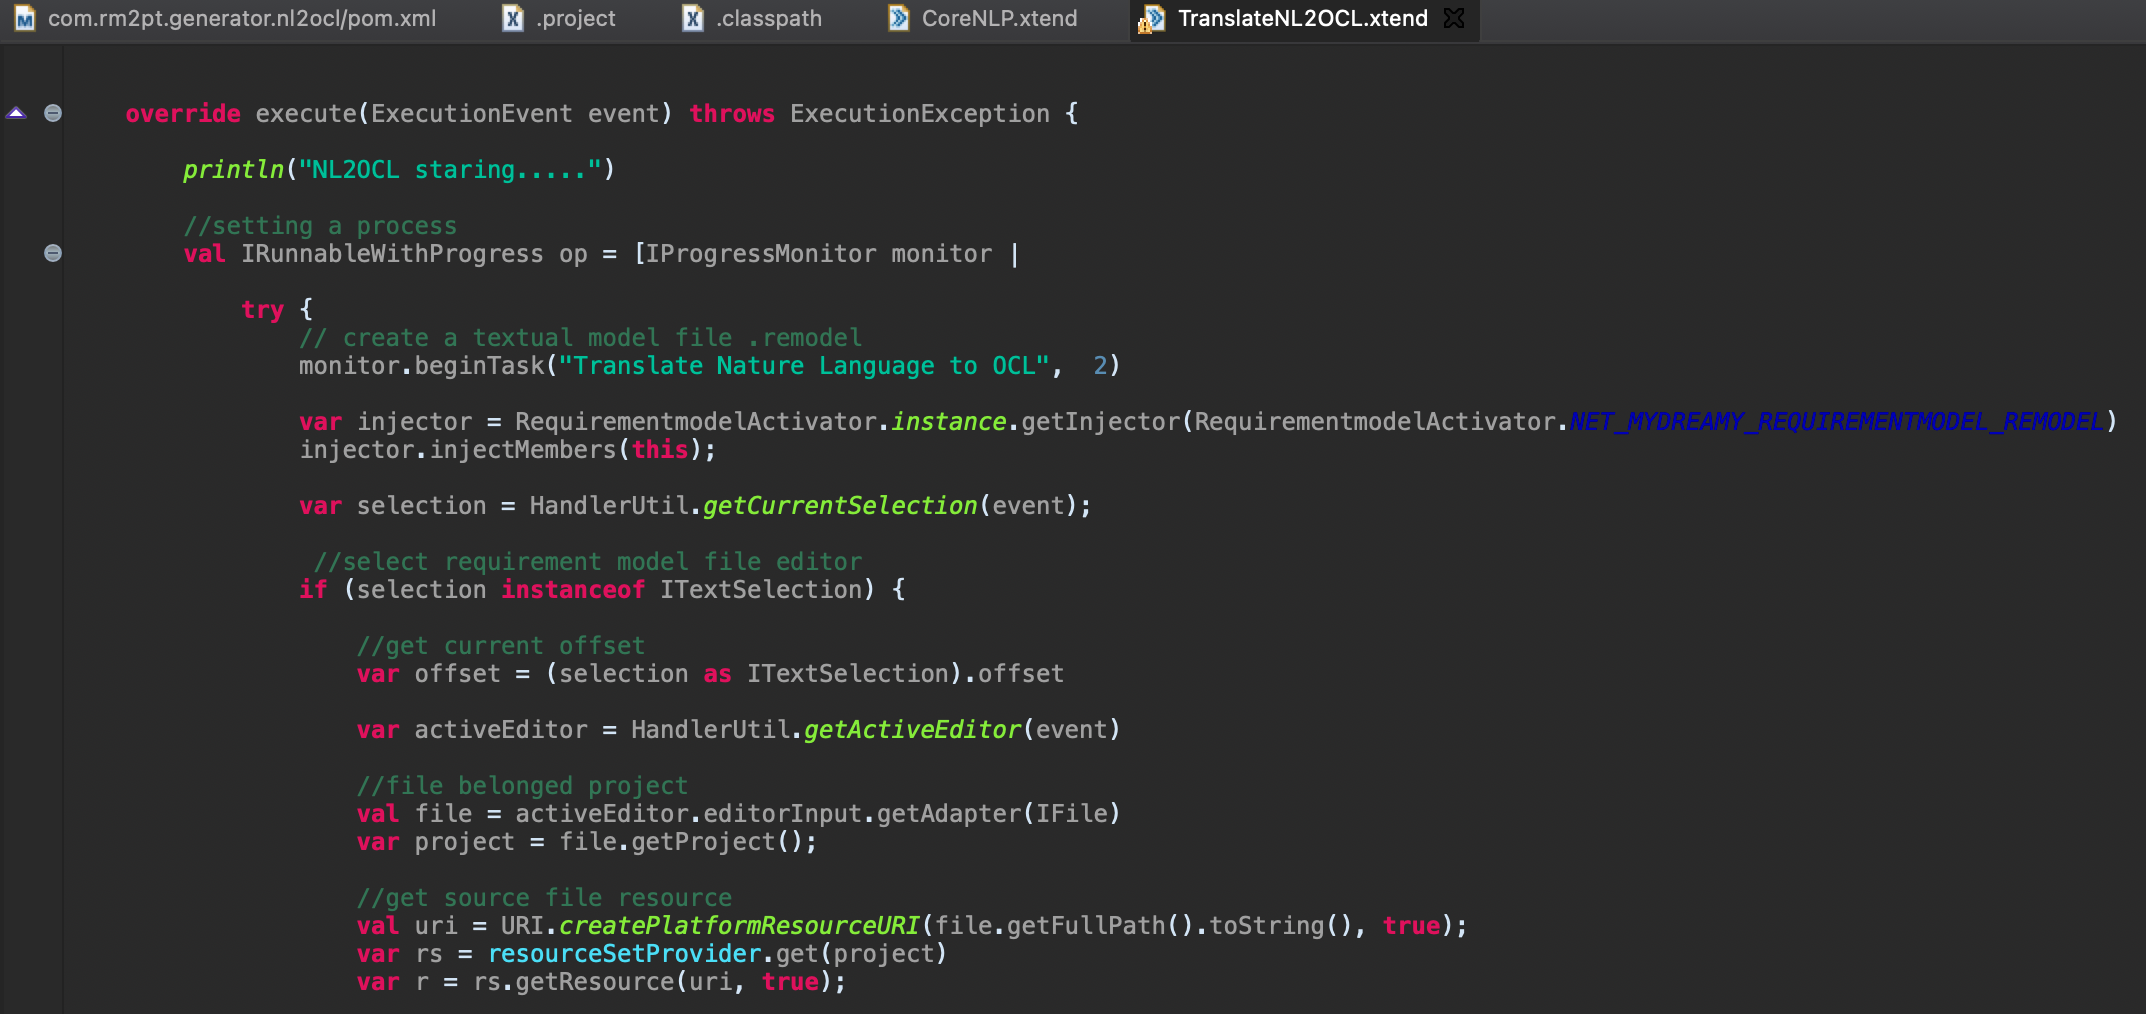Click the comment '//get current offset'
This screenshot has height=1014, width=2146.
[501, 646]
